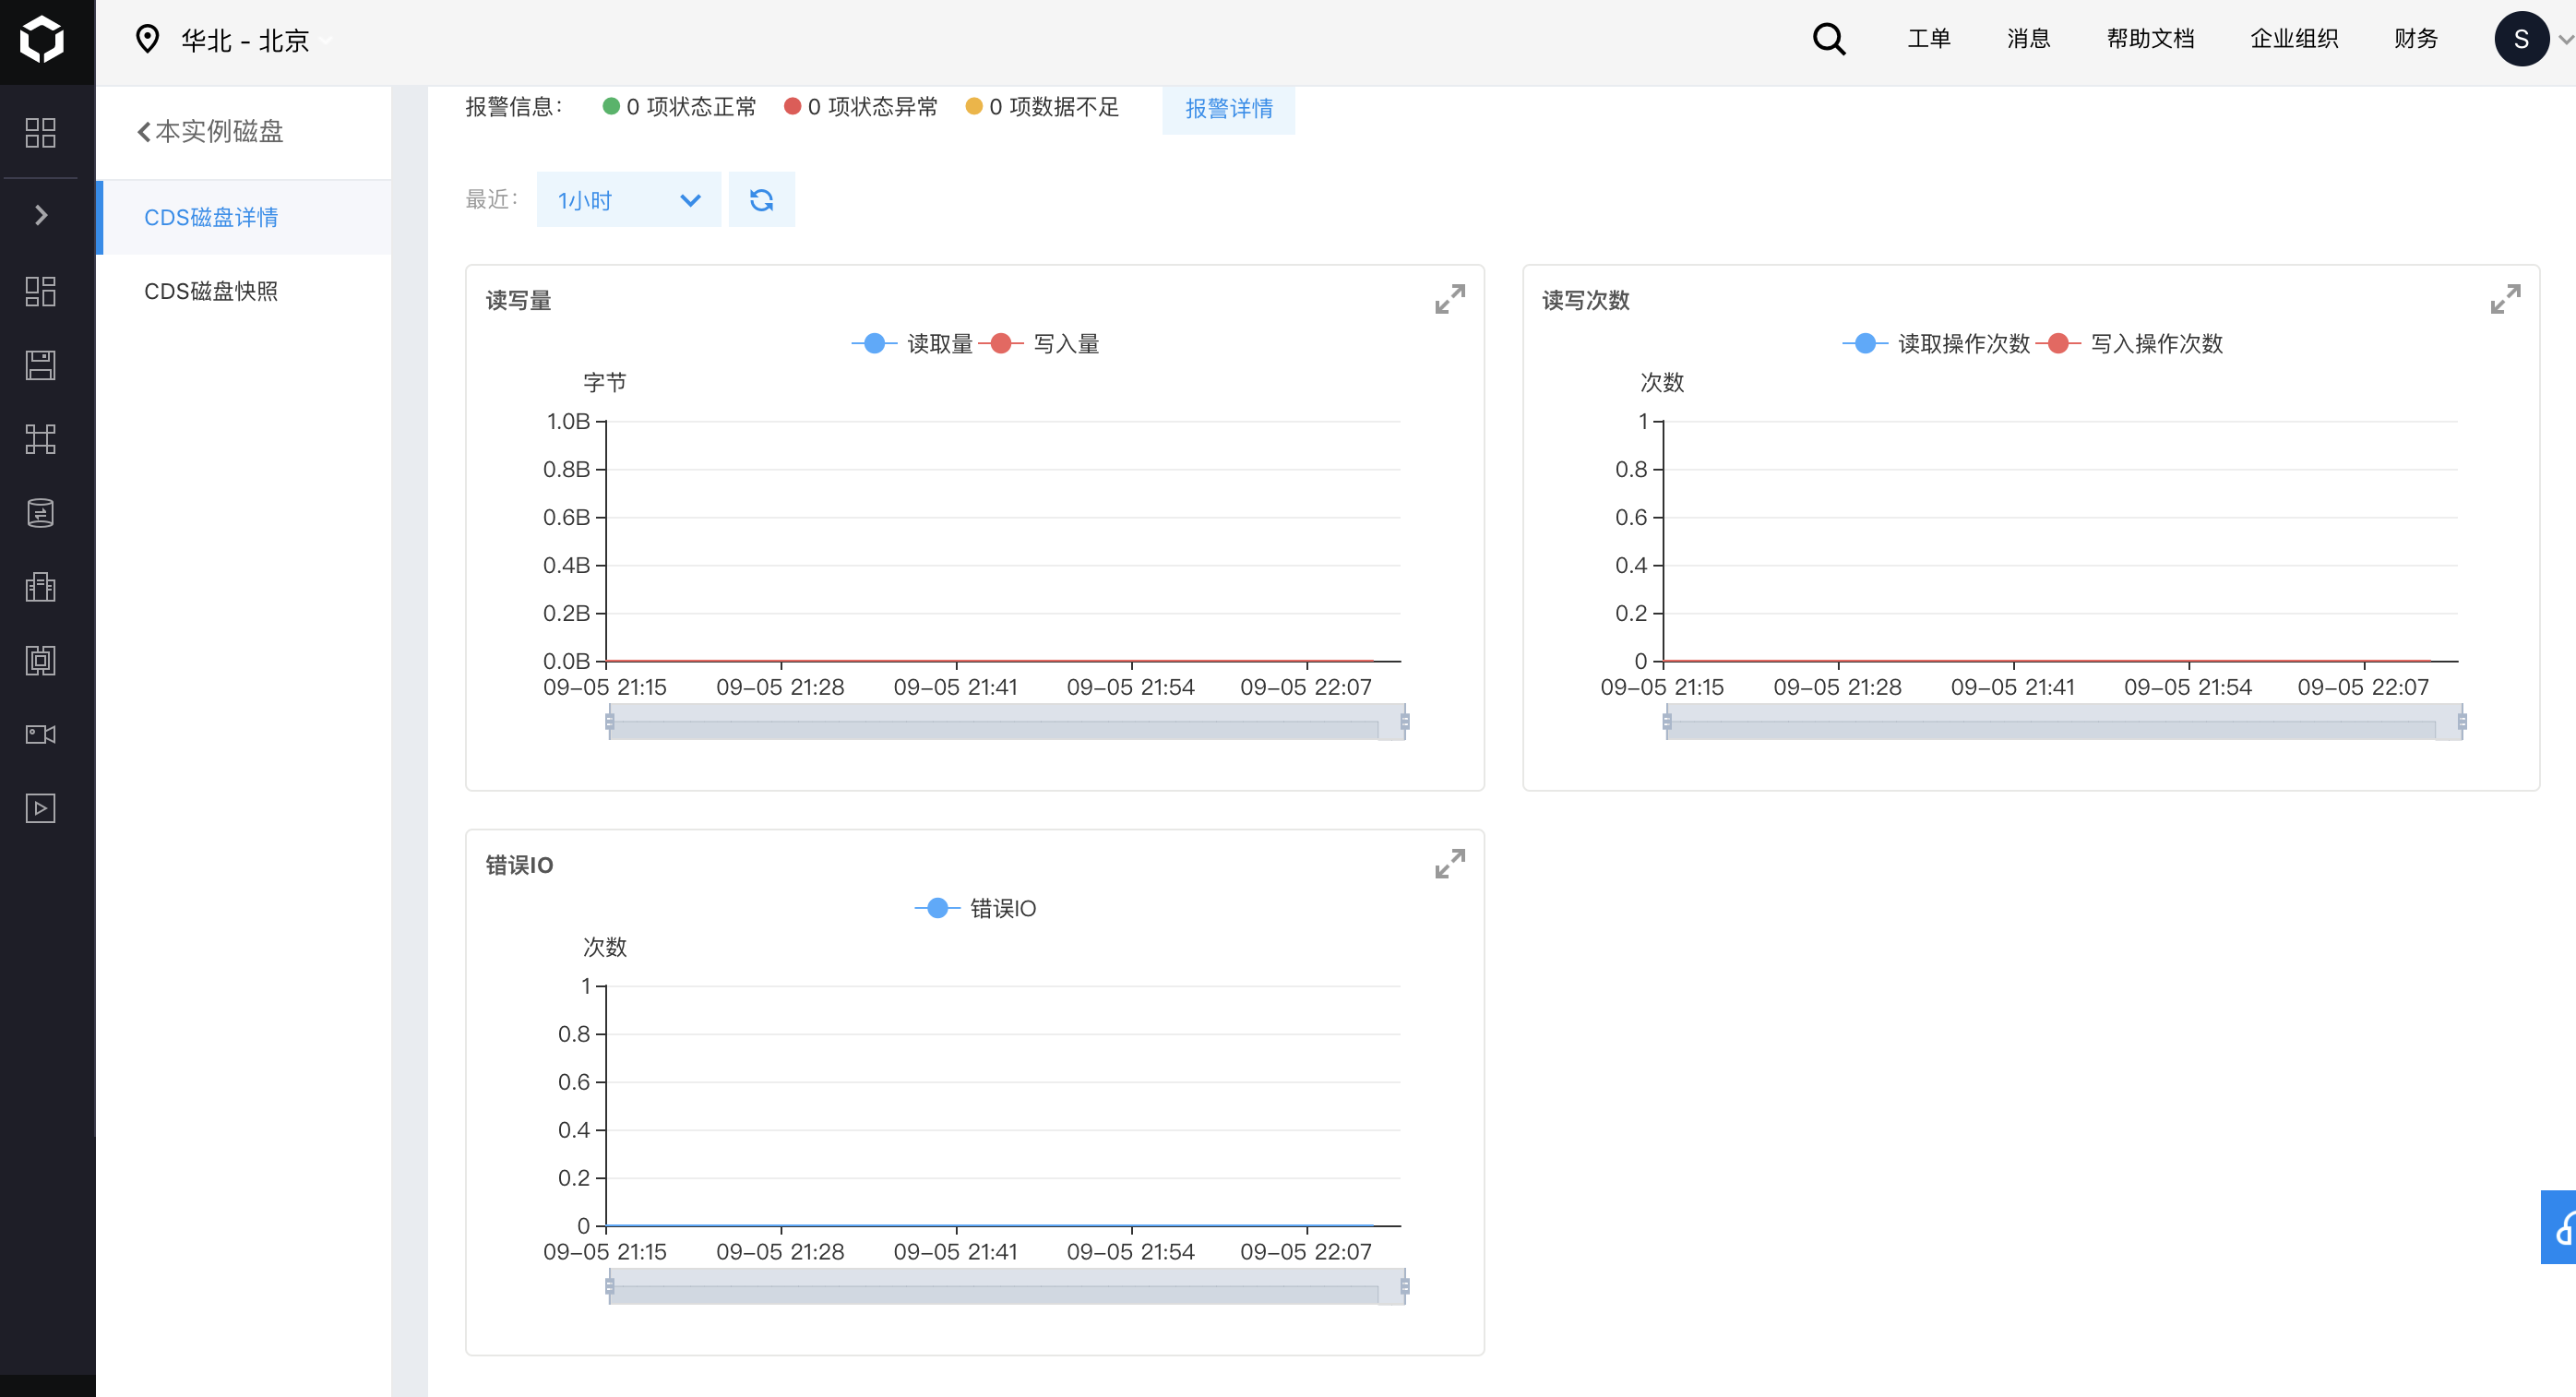The width and height of the screenshot is (2576, 1397).
Task: Toggle the 写入操作次数 legend series
Action: click(x=2130, y=343)
